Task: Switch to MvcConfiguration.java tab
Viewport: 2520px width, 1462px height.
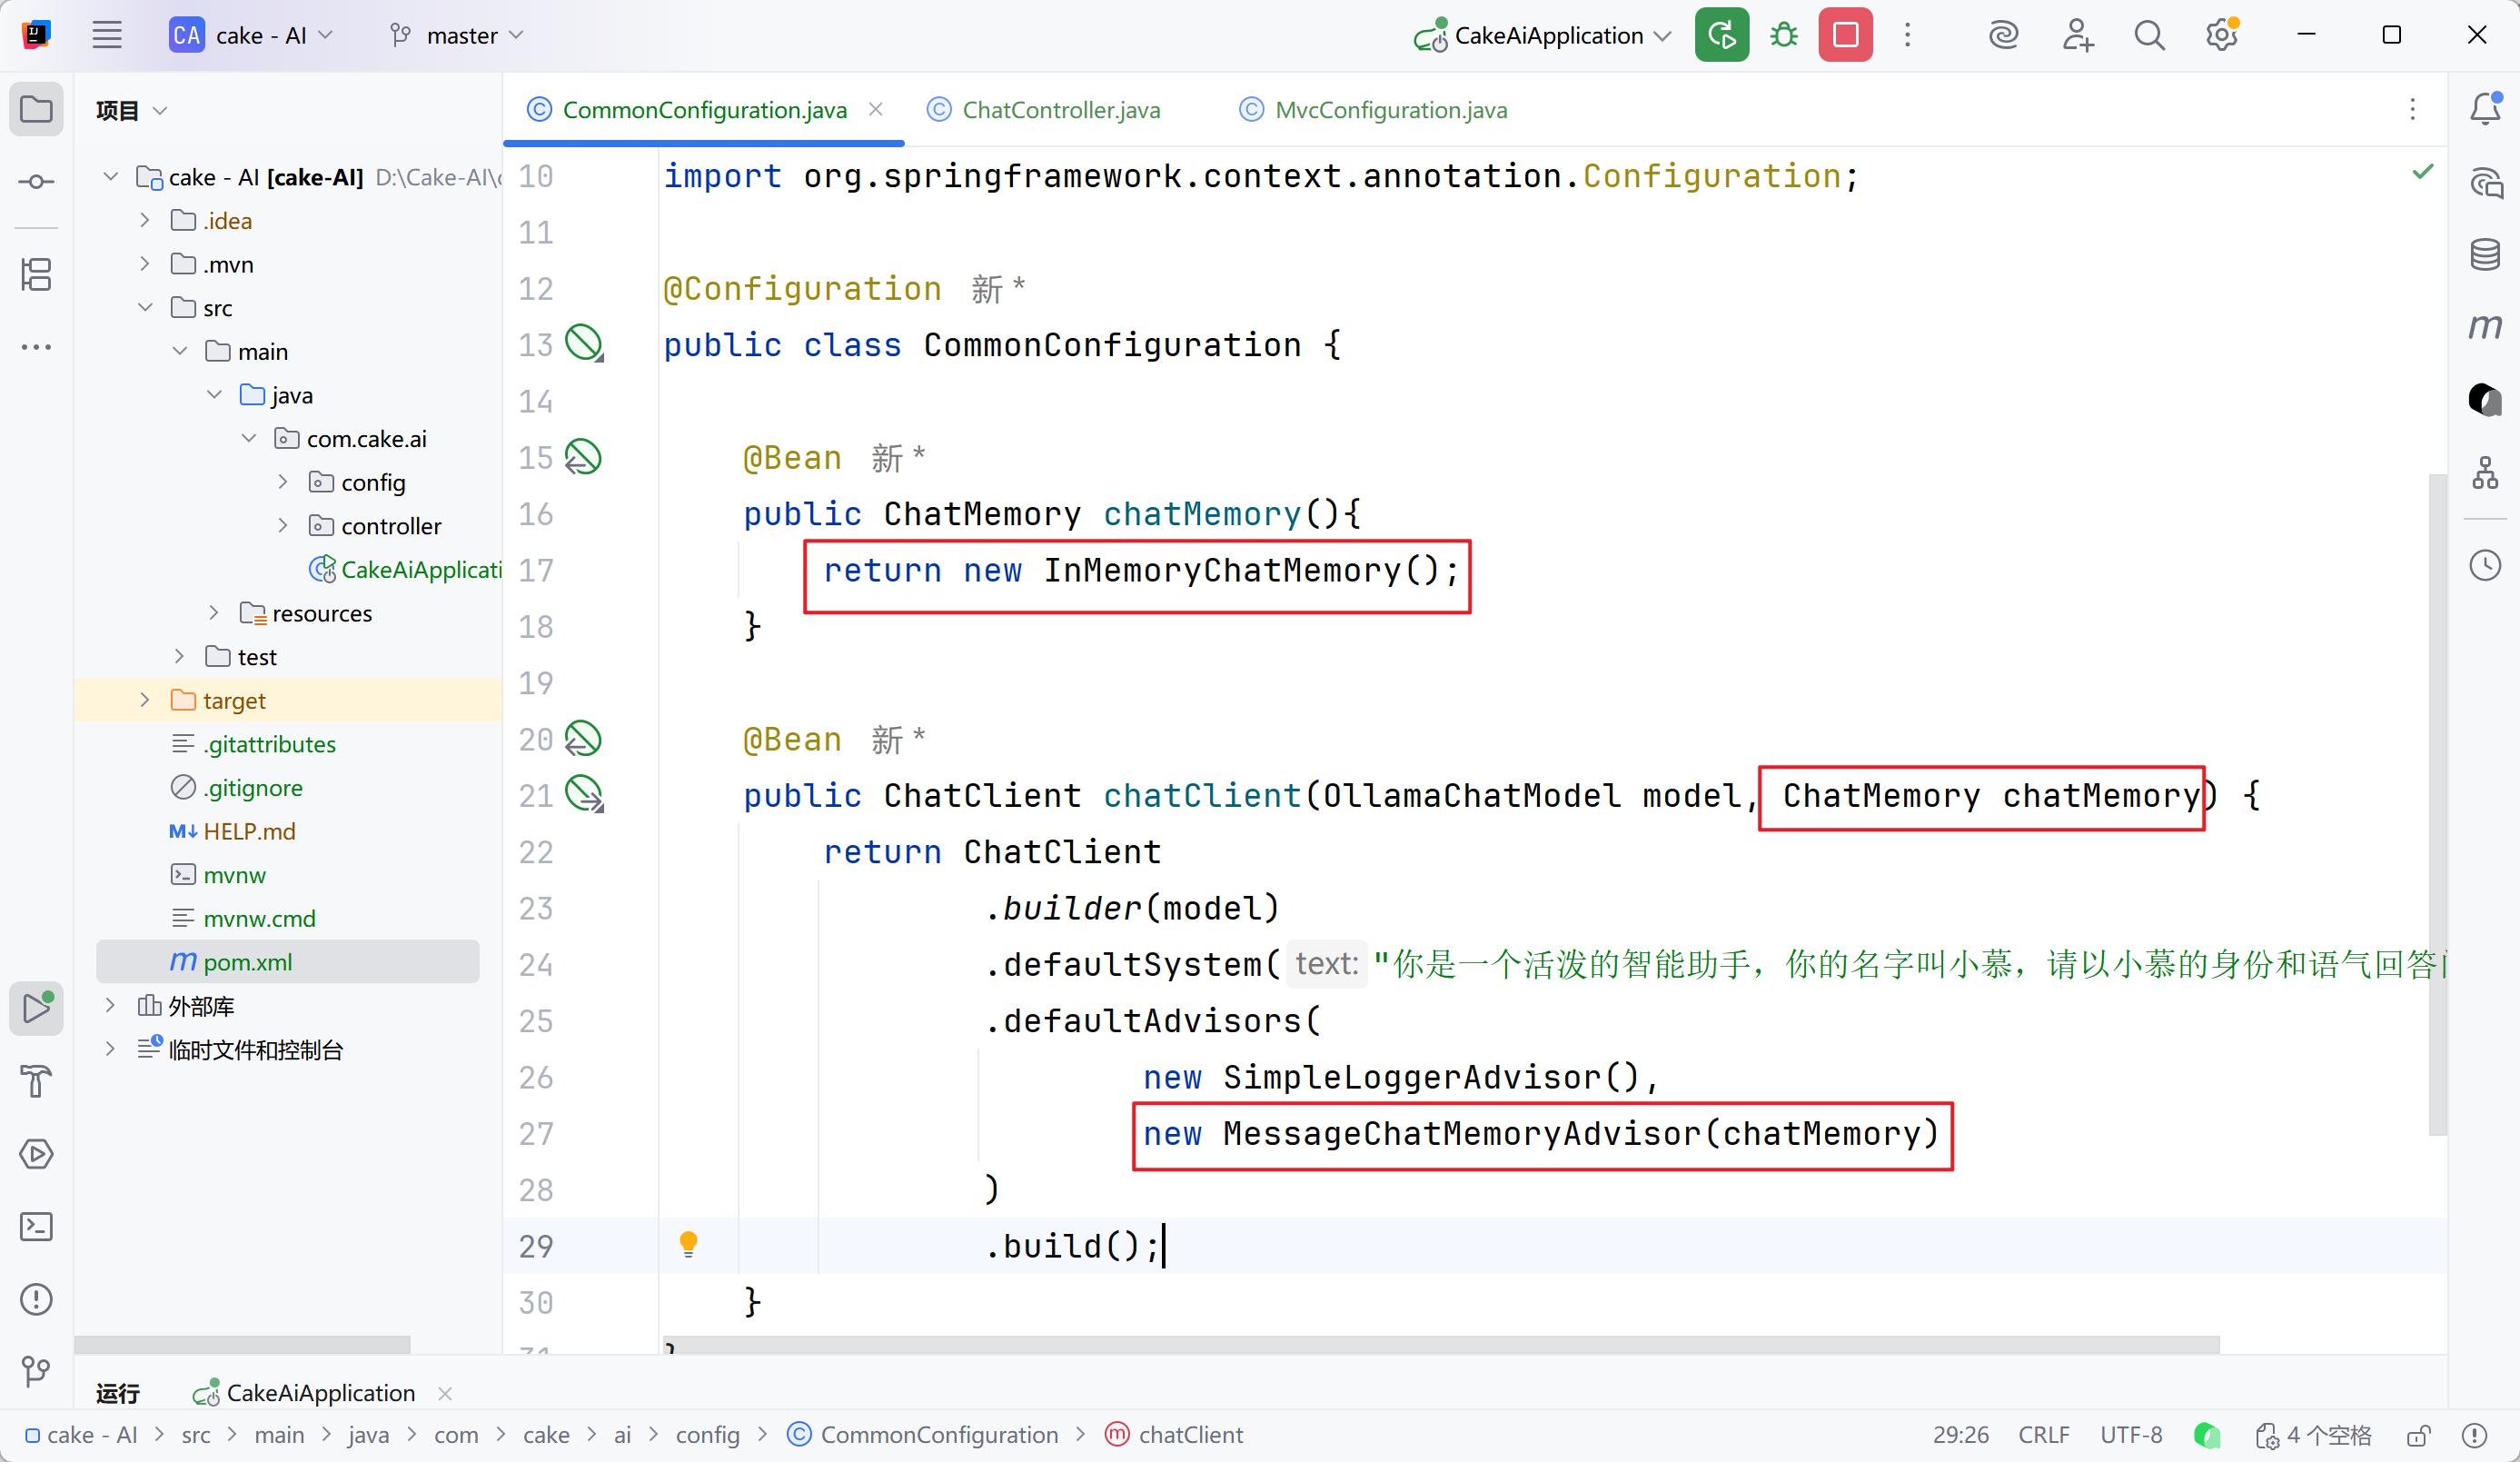Action: point(1389,110)
